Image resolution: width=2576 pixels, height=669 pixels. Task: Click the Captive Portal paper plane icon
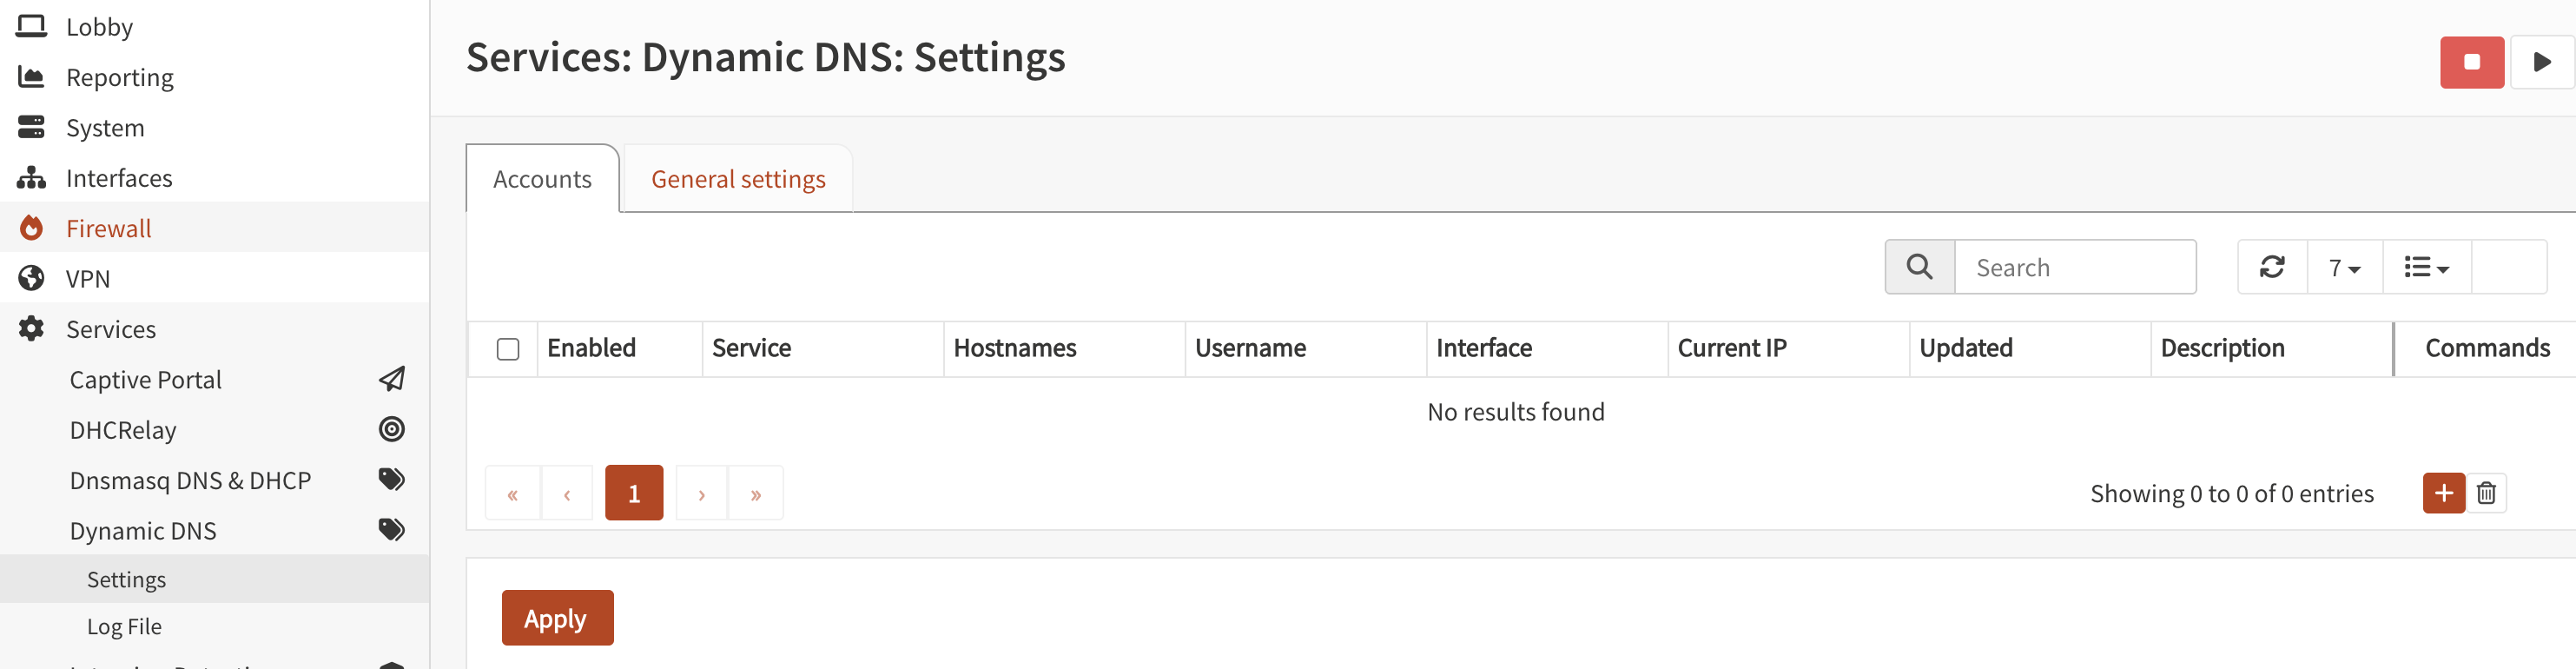pos(392,379)
